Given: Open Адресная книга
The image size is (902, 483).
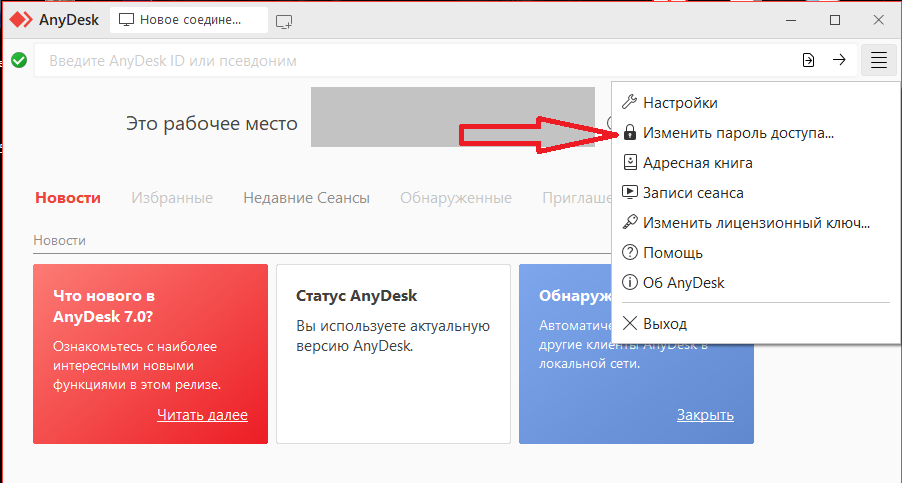Looking at the screenshot, I should [x=697, y=162].
